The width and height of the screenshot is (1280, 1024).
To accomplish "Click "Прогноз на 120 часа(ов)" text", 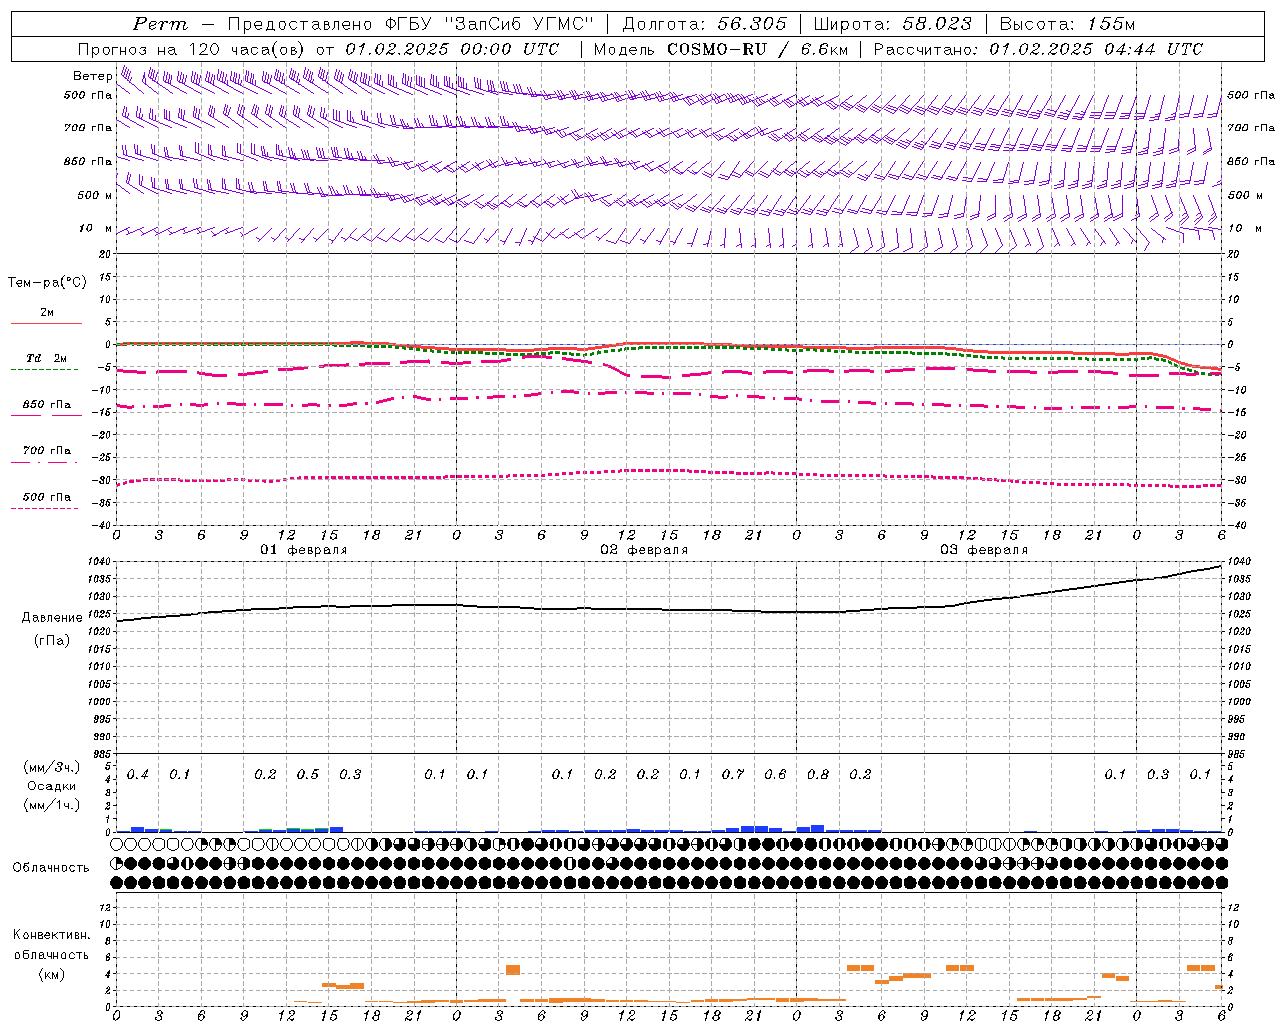I will pyautogui.click(x=193, y=49).
